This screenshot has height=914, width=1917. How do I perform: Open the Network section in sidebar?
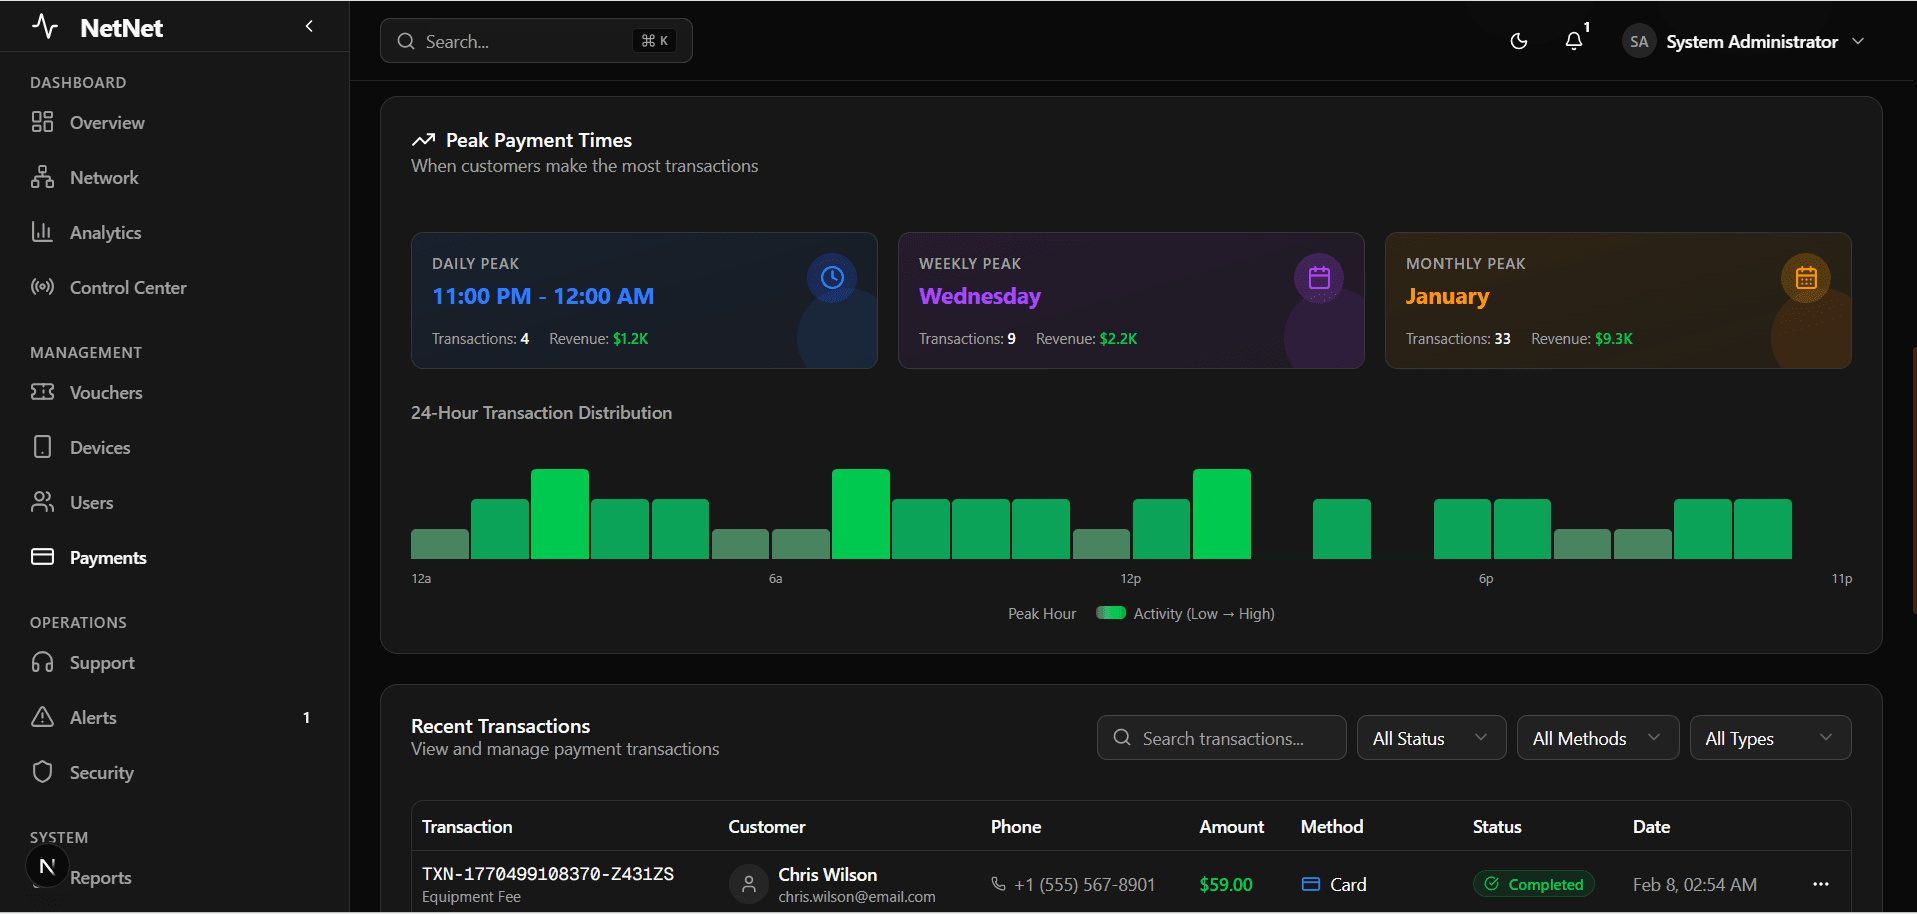click(103, 177)
